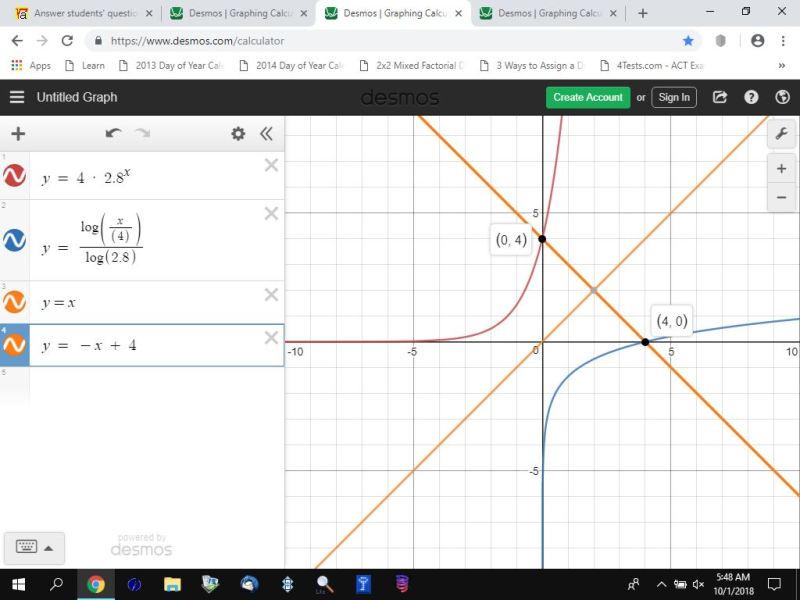Reload the current page
This screenshot has height=600, width=800.
coord(67,41)
